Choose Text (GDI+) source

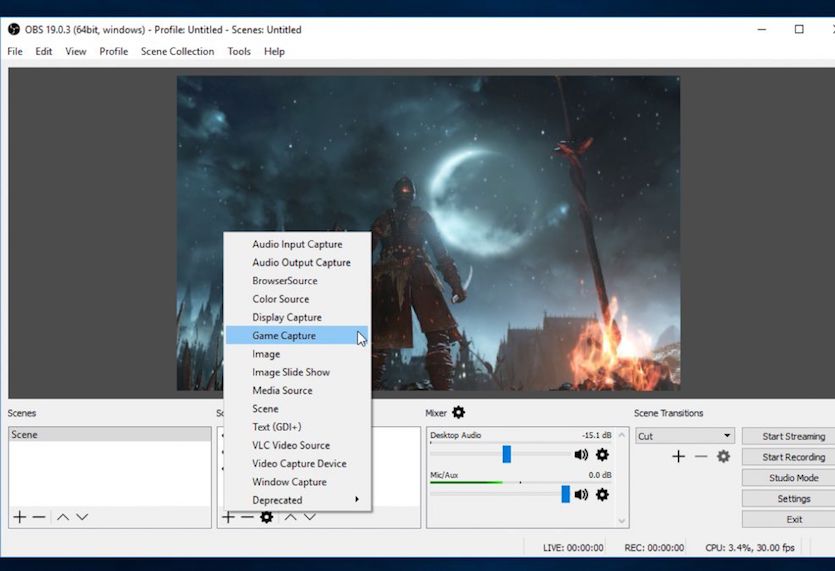[297, 427]
